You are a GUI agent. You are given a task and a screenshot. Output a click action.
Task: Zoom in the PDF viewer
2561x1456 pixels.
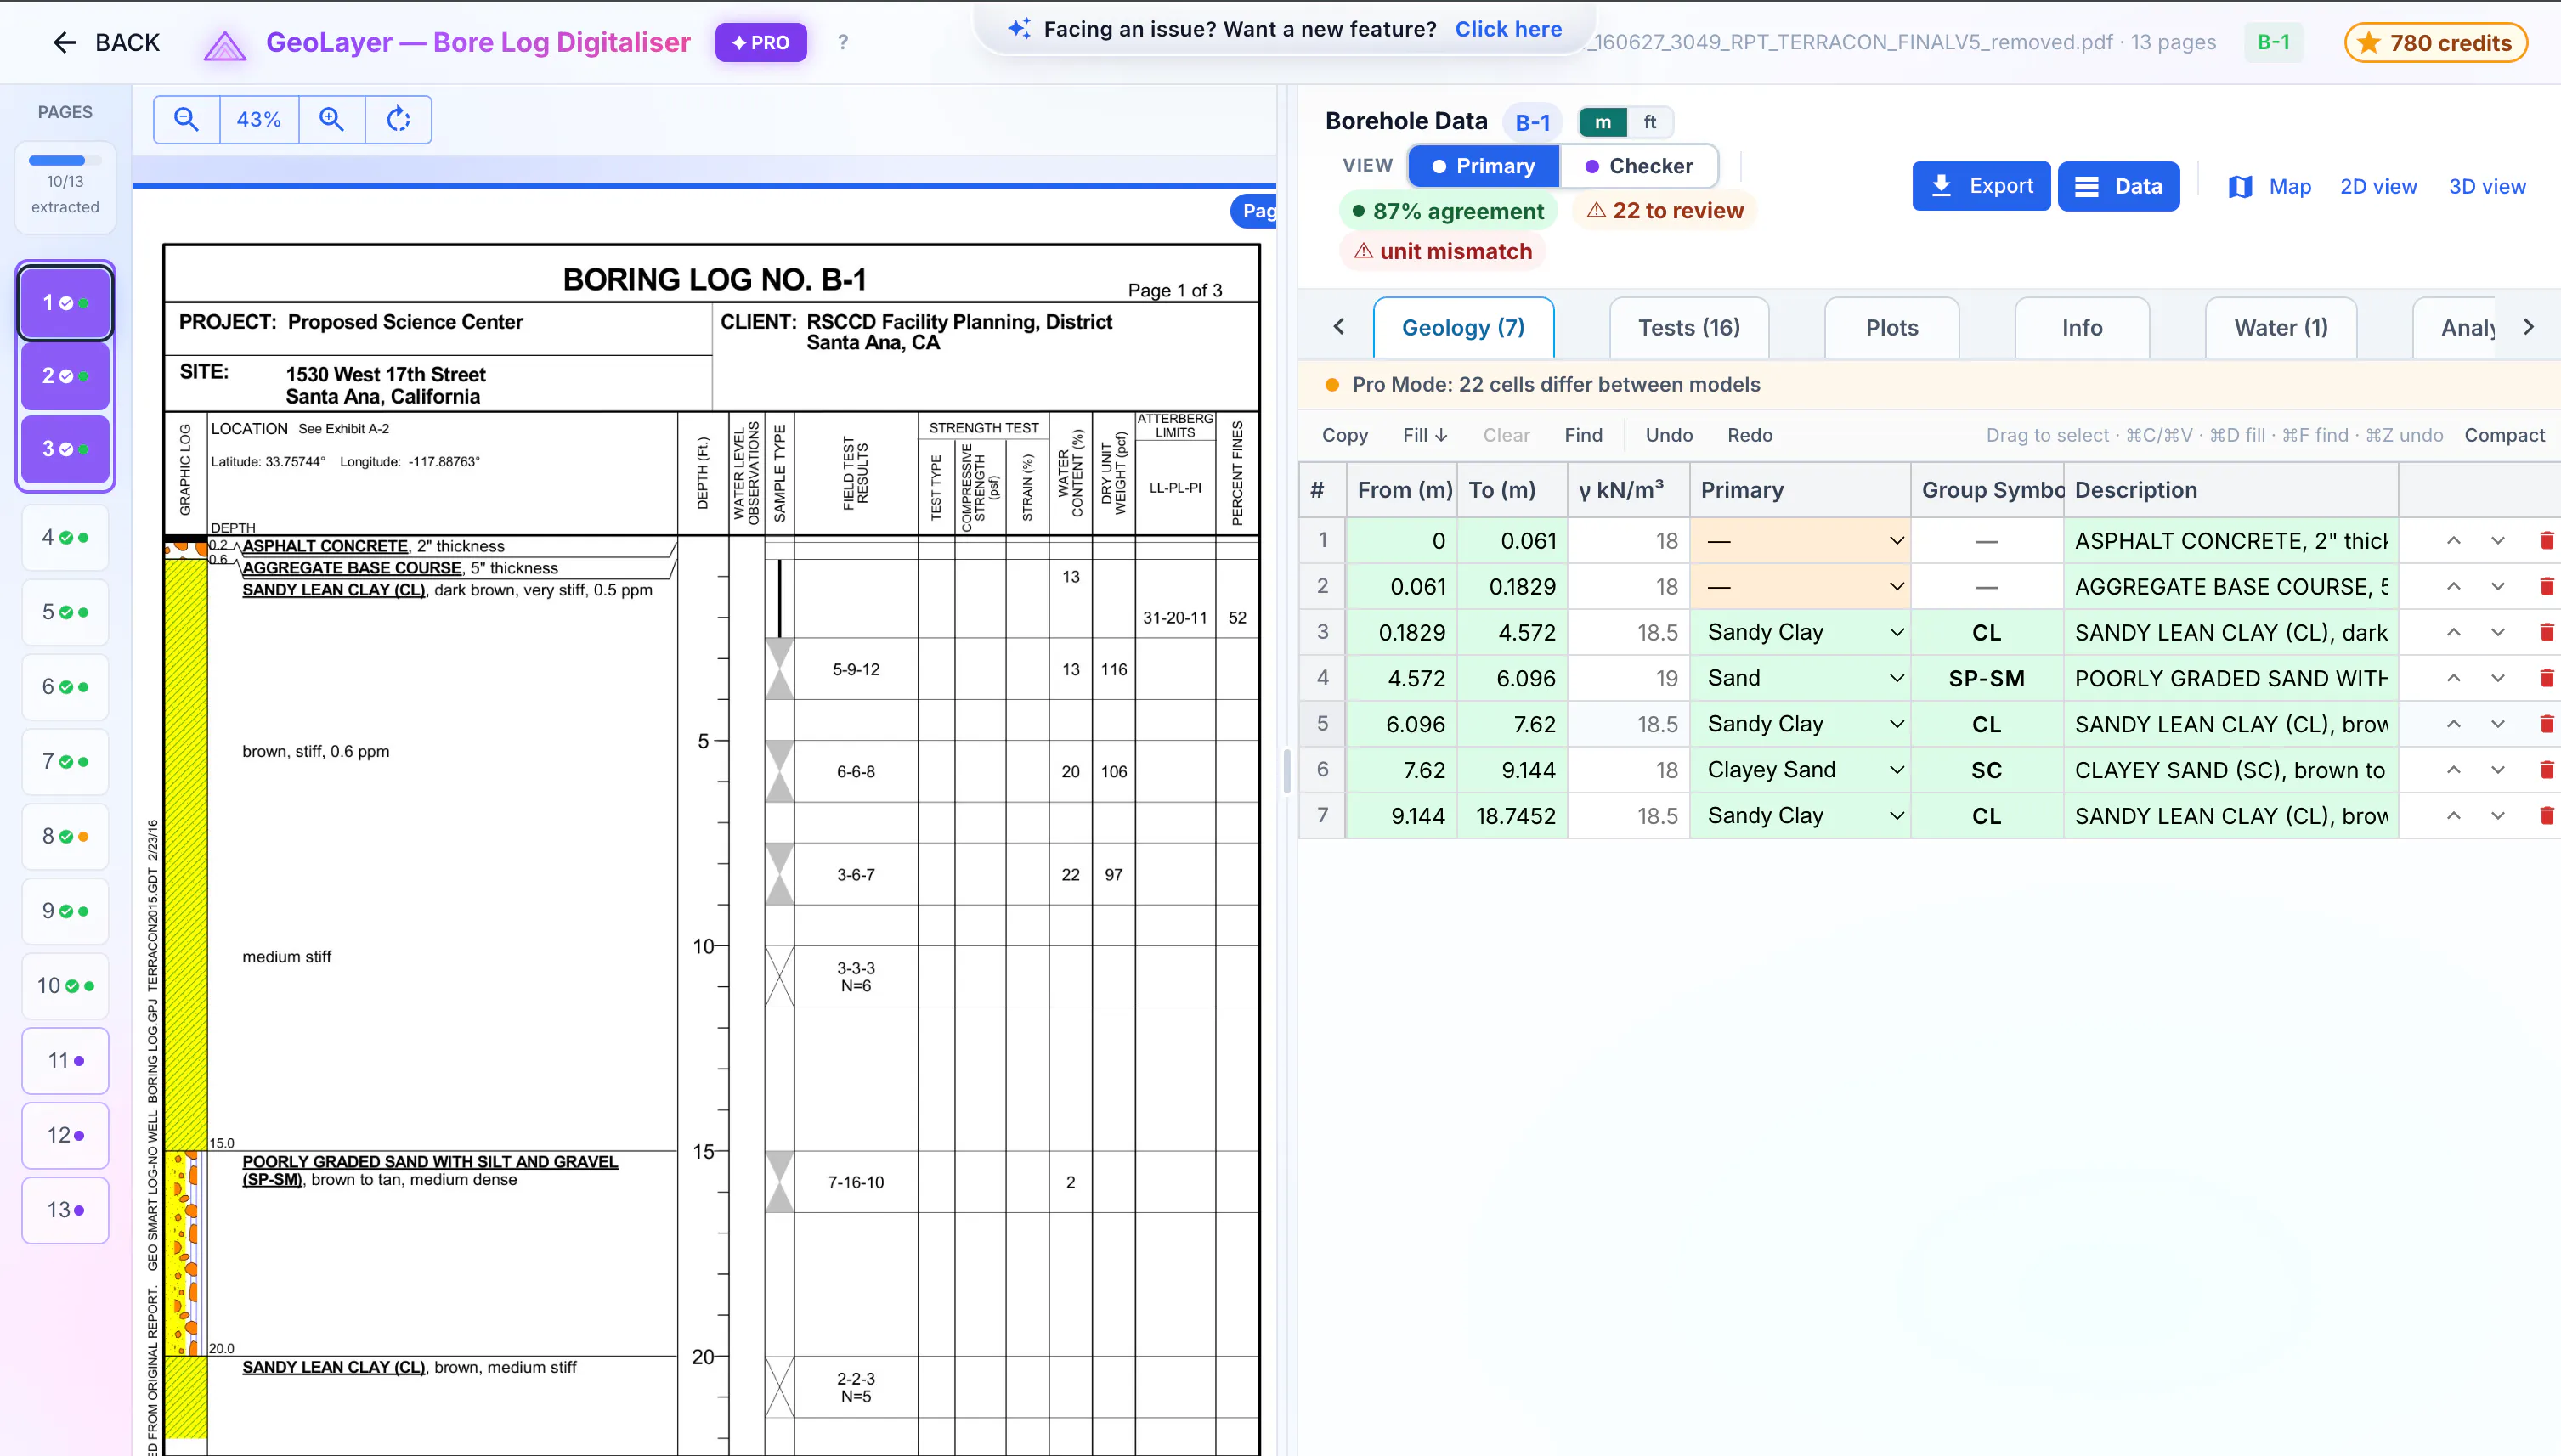(332, 119)
